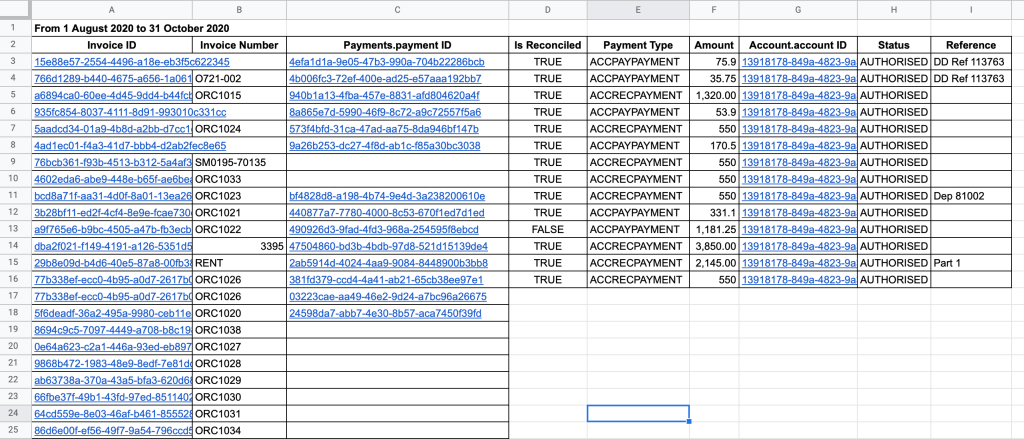Open invoice link starting 8694c9c5-7097
Screen dimensions: 1024x439
pos(113,331)
